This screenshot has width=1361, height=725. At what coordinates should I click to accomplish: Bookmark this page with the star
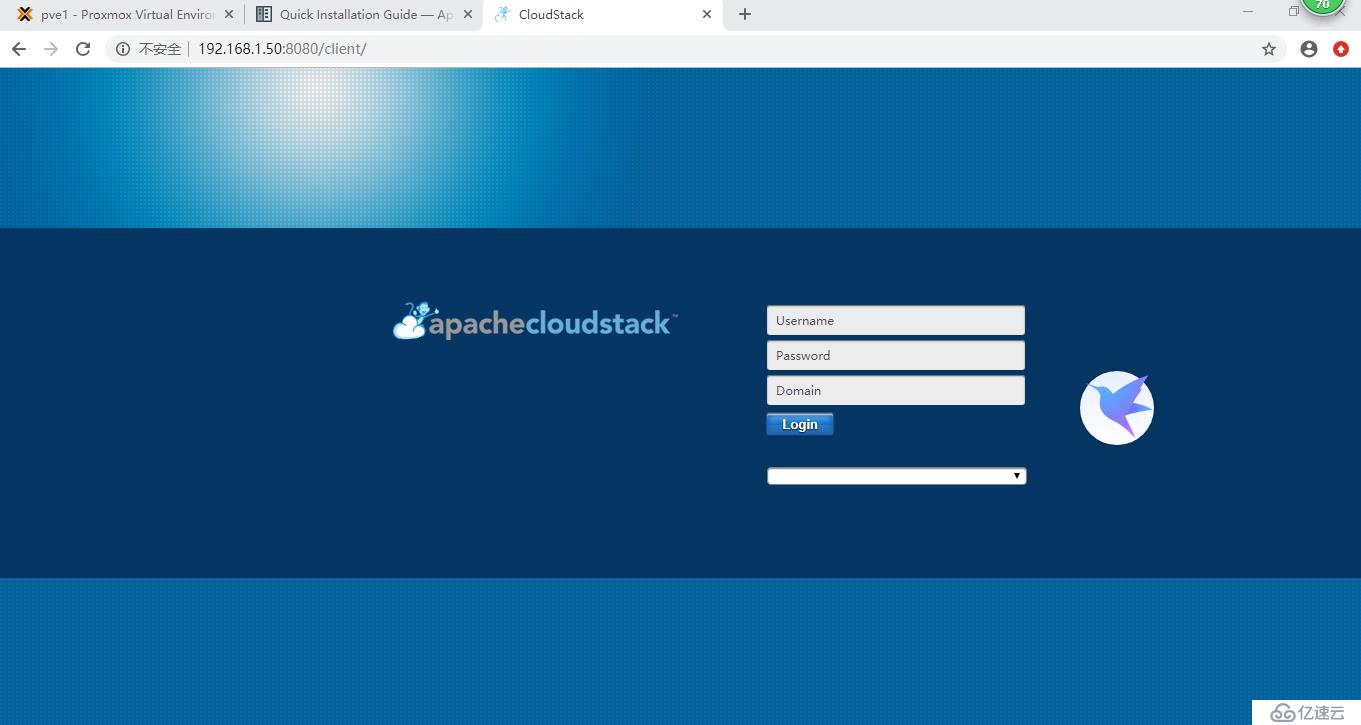pyautogui.click(x=1269, y=49)
